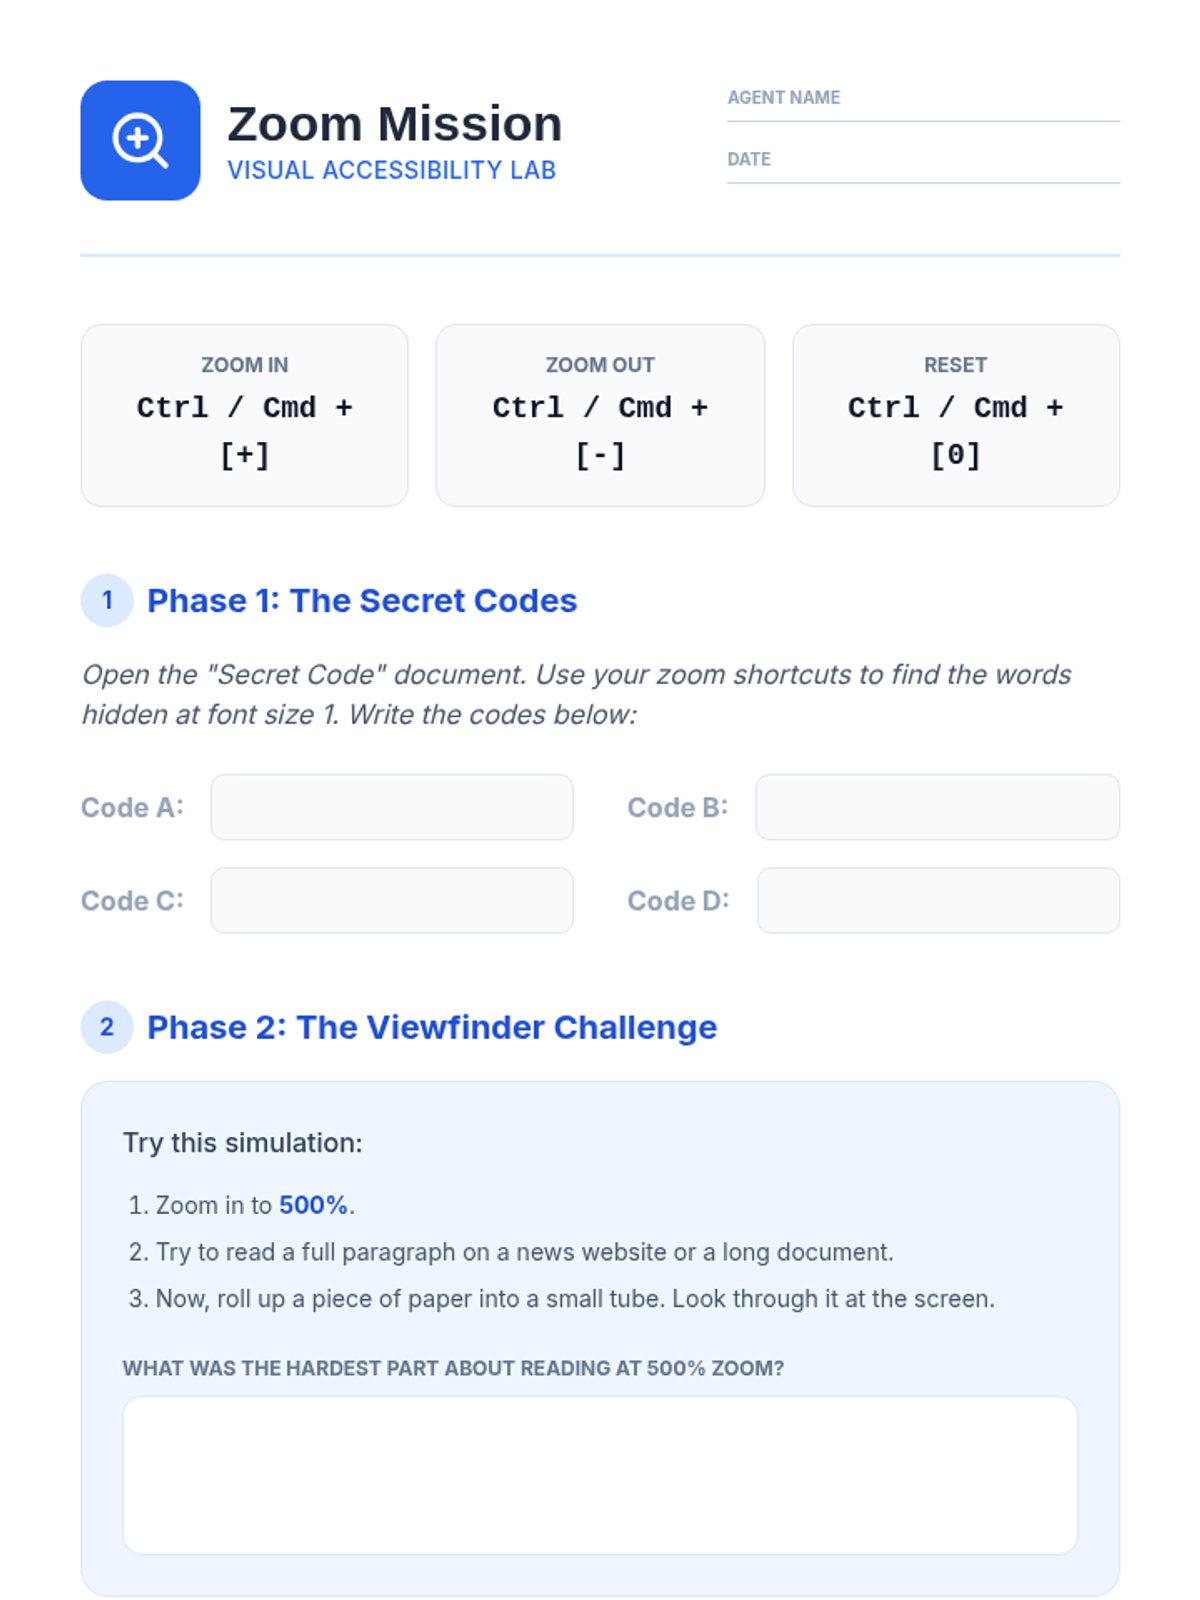The width and height of the screenshot is (1200, 1600).
Task: Click Phase 1: The Secret Codes heading
Action: 362,600
